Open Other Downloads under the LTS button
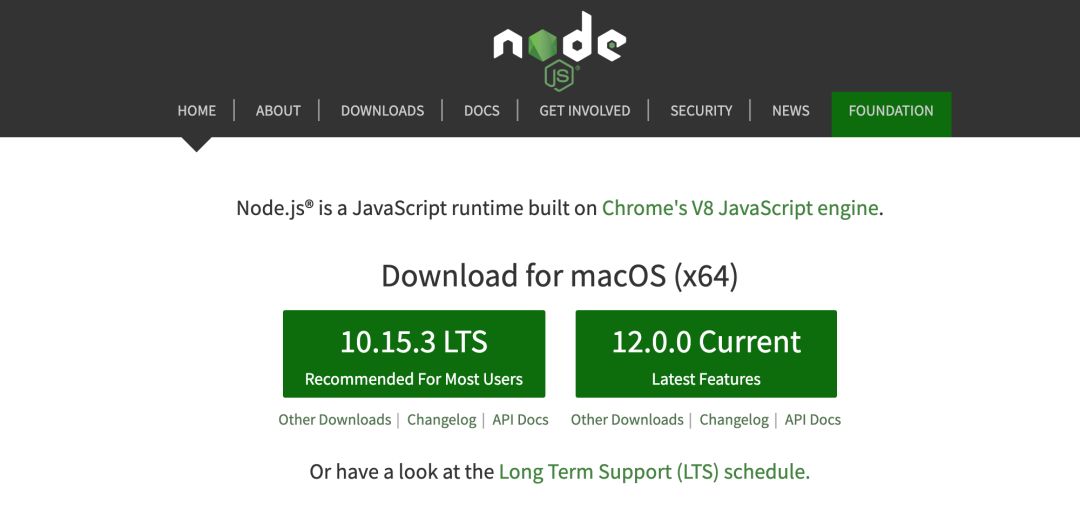This screenshot has width=1080, height=509. coord(335,419)
